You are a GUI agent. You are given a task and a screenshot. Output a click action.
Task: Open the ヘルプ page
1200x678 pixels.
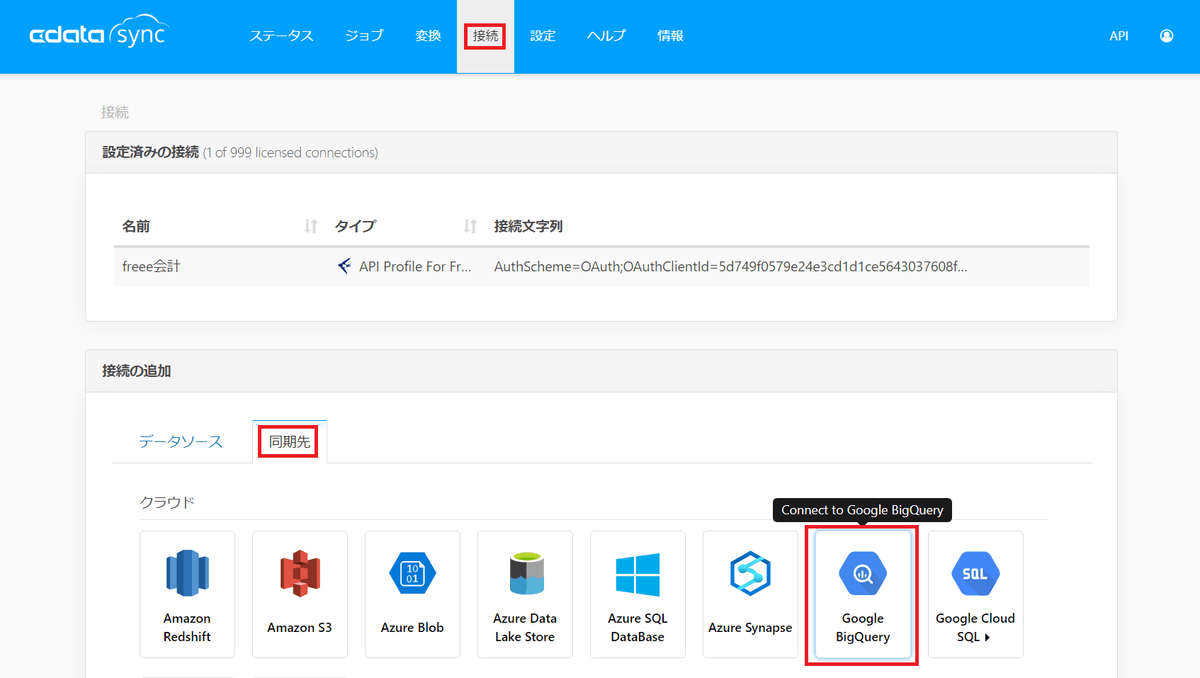pyautogui.click(x=606, y=36)
